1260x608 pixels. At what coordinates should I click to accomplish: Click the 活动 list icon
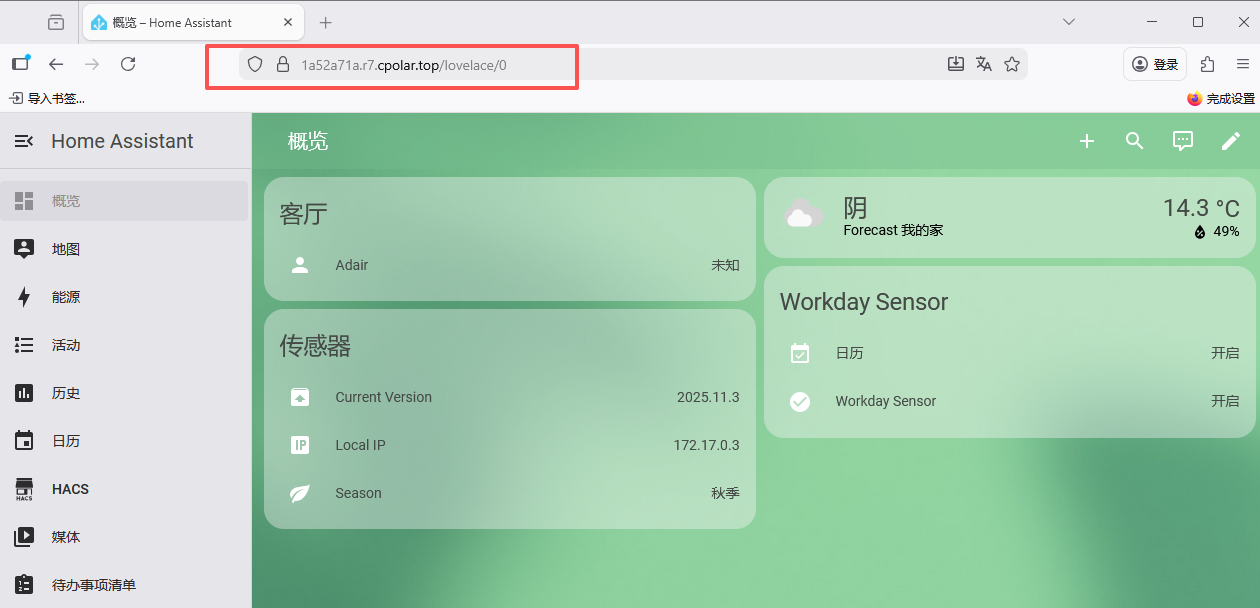coord(24,345)
